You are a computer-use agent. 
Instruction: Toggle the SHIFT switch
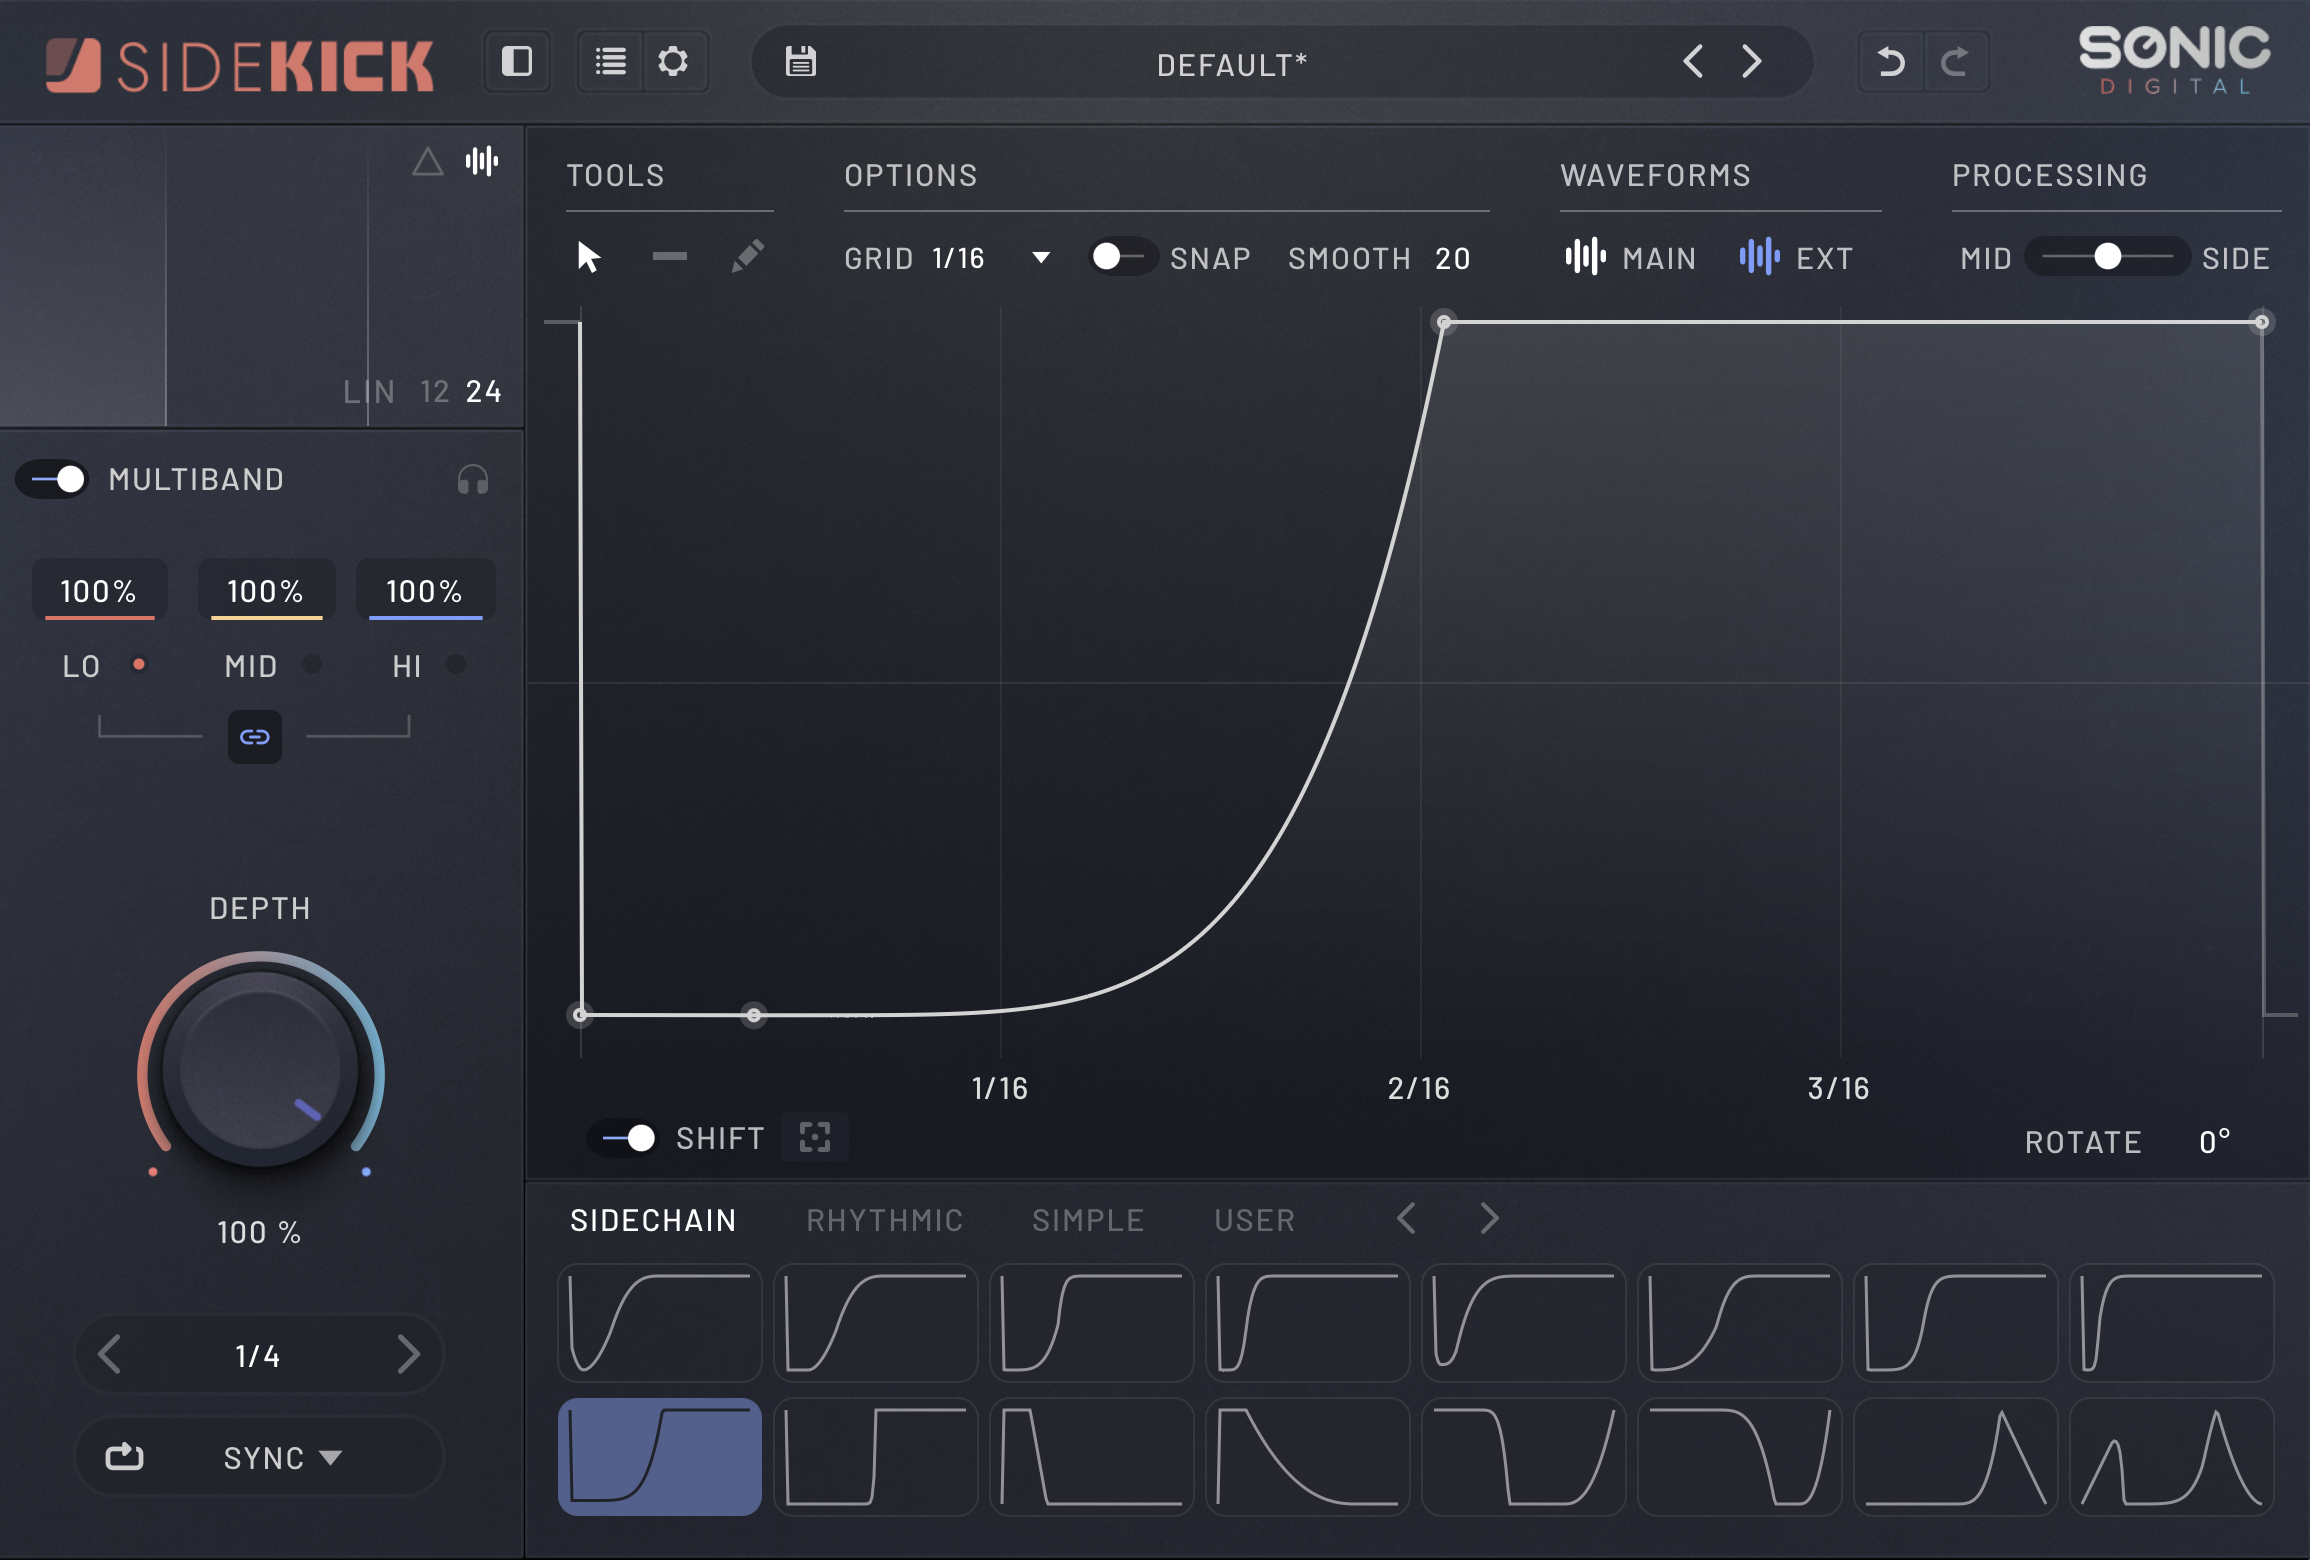(x=624, y=1138)
